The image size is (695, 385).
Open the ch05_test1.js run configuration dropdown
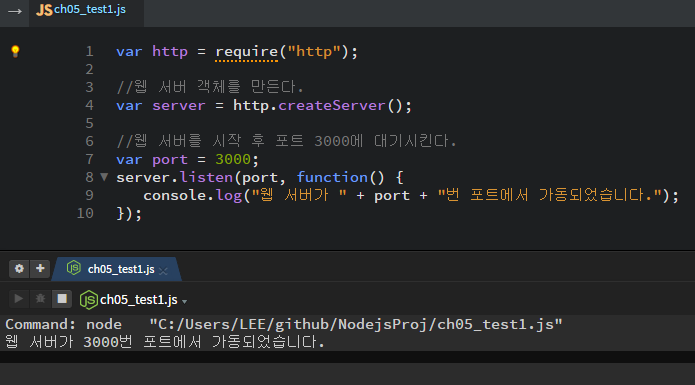185,301
